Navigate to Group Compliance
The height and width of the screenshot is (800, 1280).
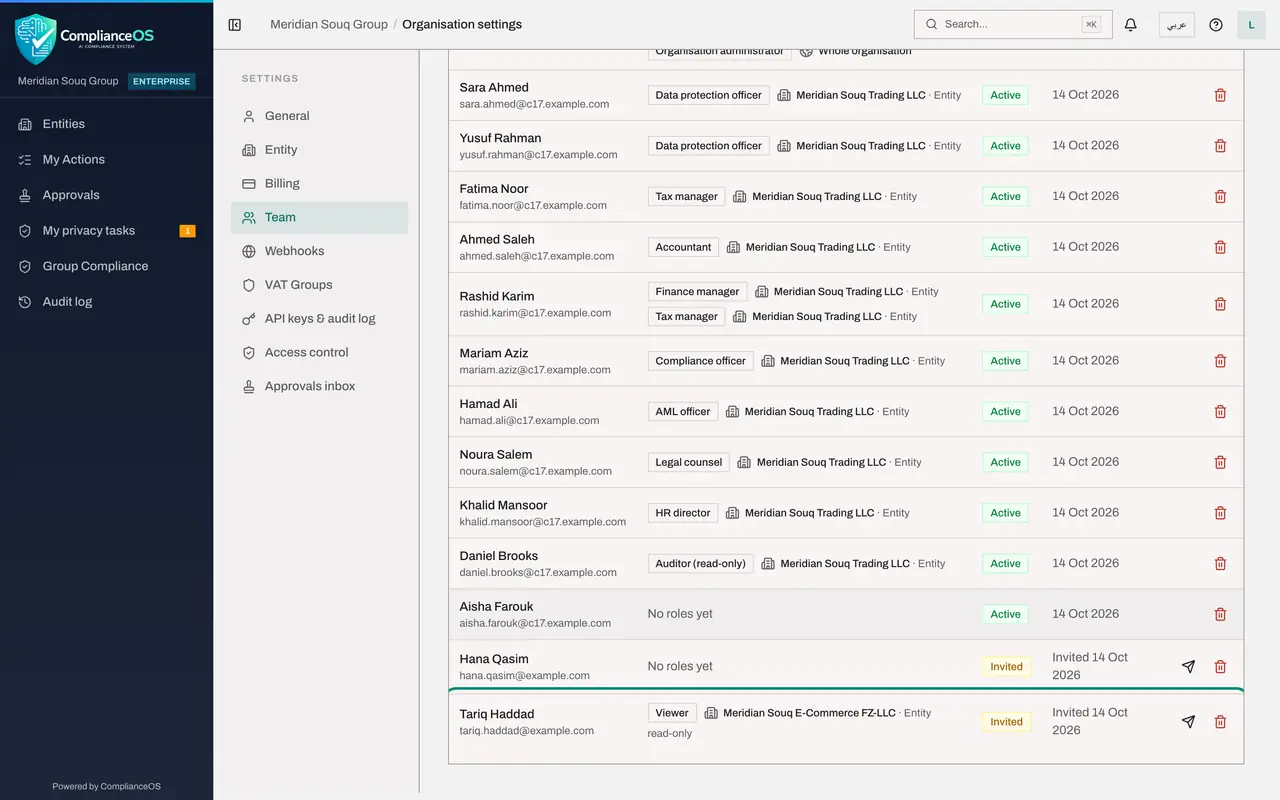point(106,266)
